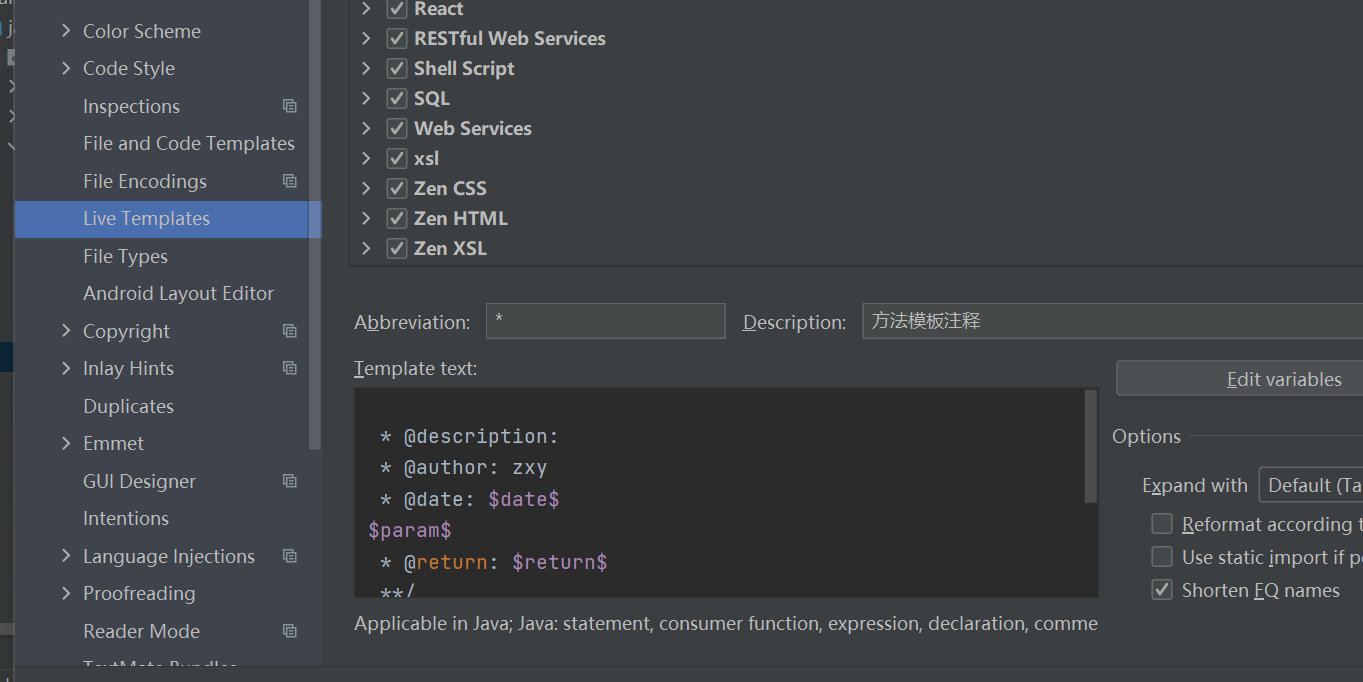The height and width of the screenshot is (682, 1363).
Task: Click the Template text editor scrollbar
Action: pyautogui.click(x=1091, y=446)
